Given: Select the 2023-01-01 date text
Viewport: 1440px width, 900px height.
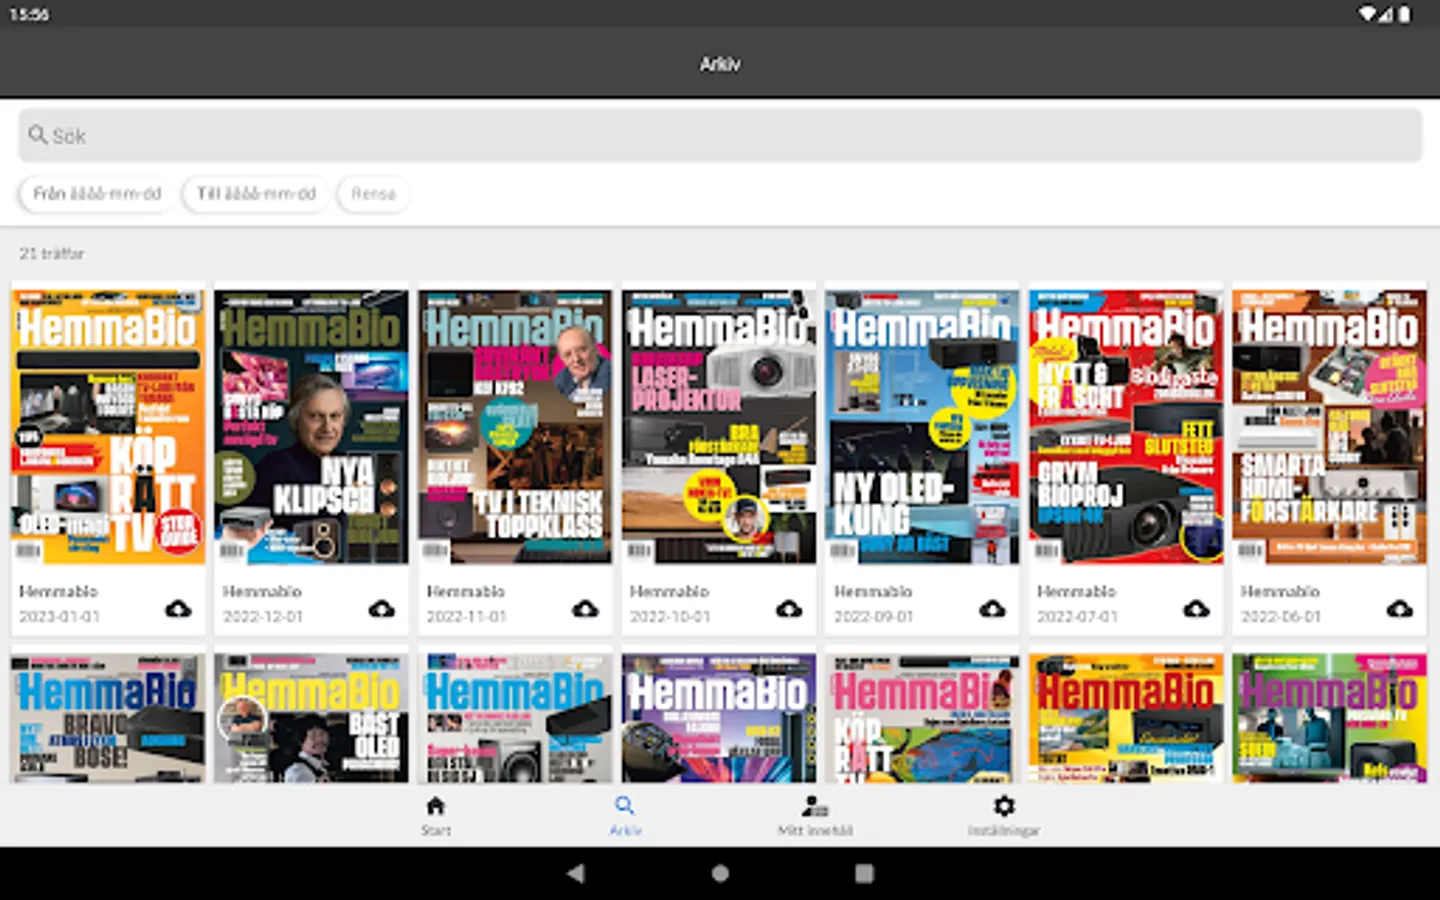Looking at the screenshot, I should click(60, 617).
